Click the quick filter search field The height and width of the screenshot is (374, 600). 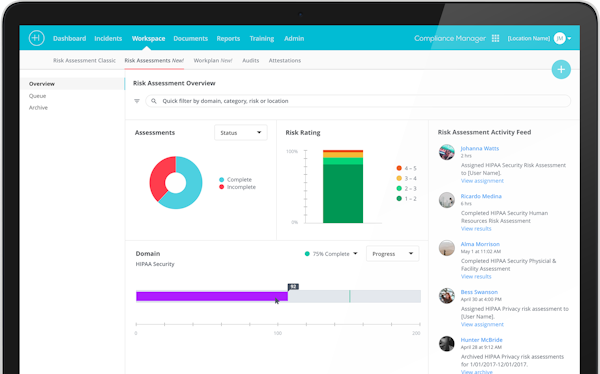click(358, 101)
